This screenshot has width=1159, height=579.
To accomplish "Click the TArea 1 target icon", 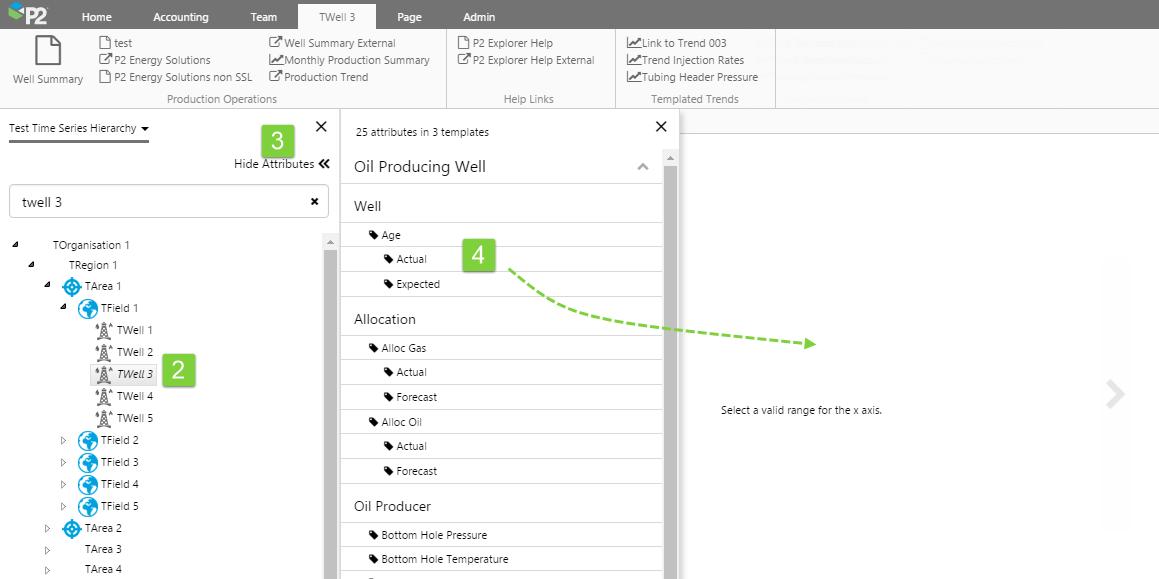I will 72,286.
